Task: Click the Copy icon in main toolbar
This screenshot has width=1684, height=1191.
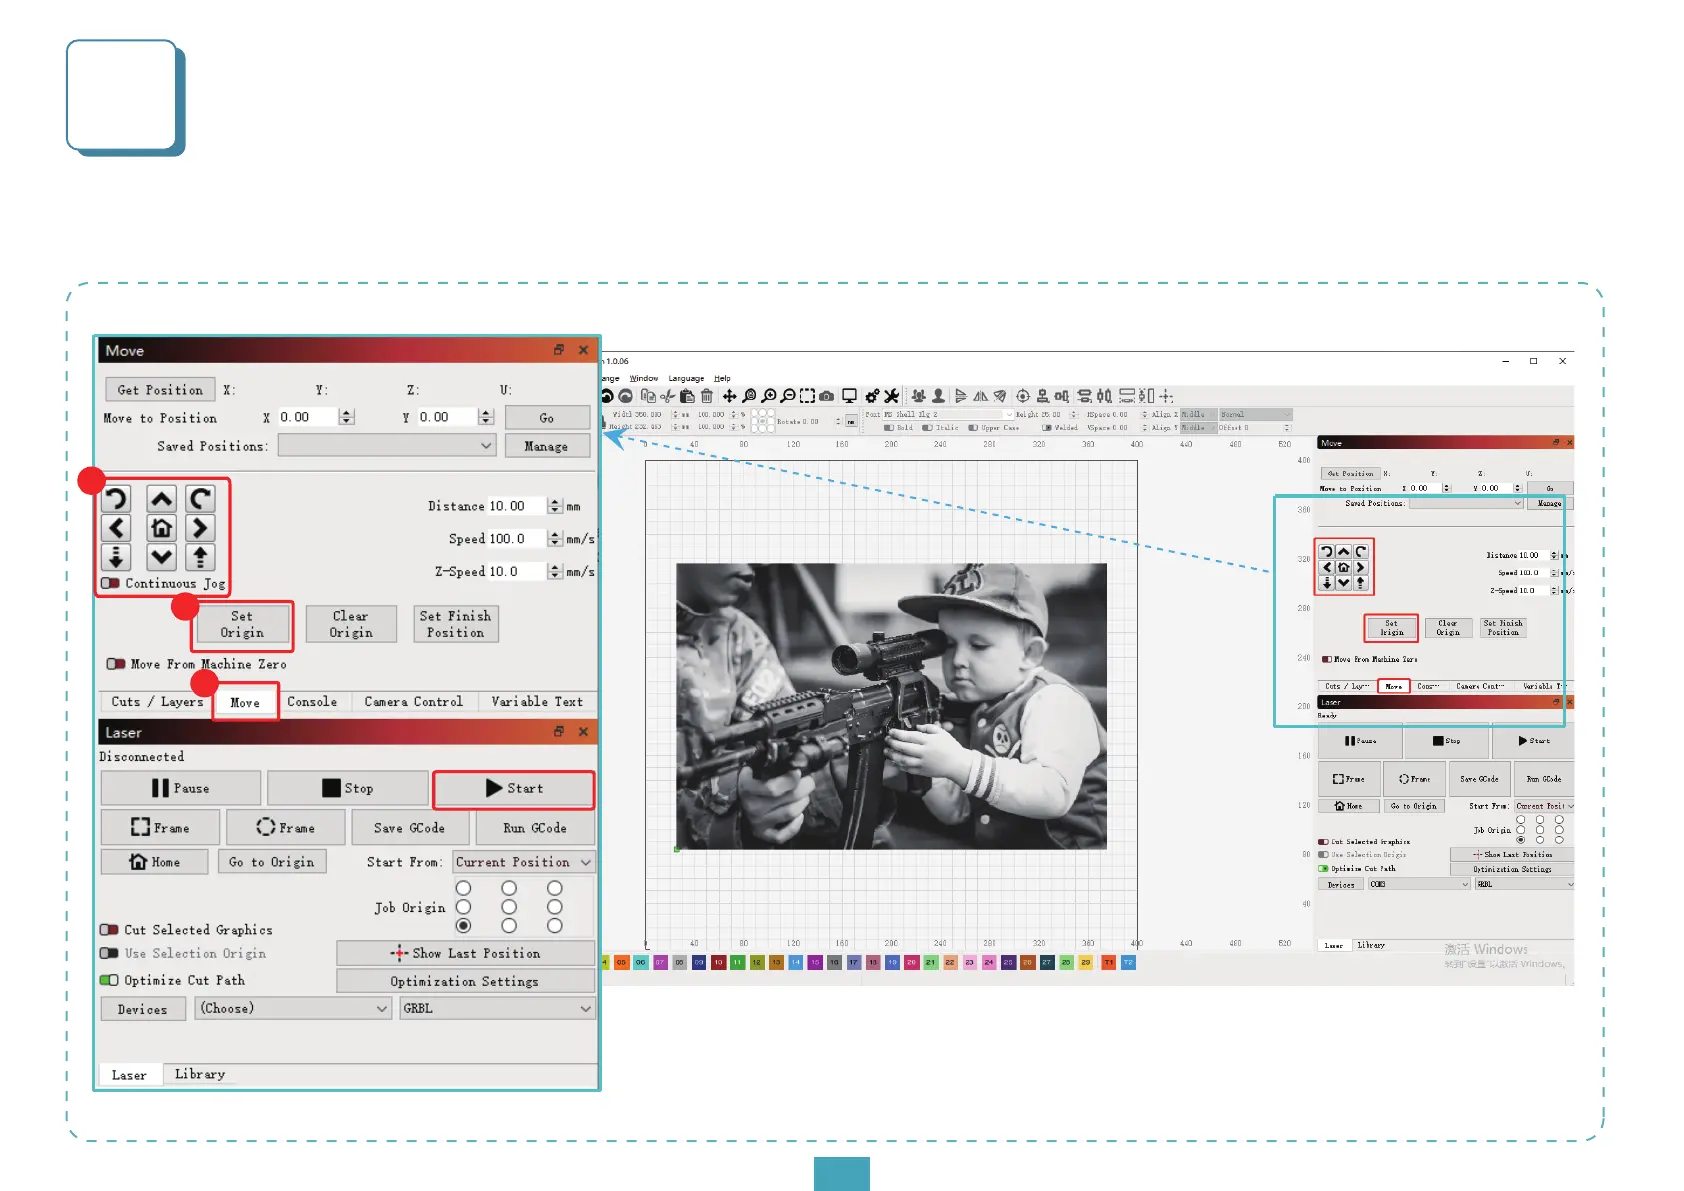Action: tap(648, 396)
